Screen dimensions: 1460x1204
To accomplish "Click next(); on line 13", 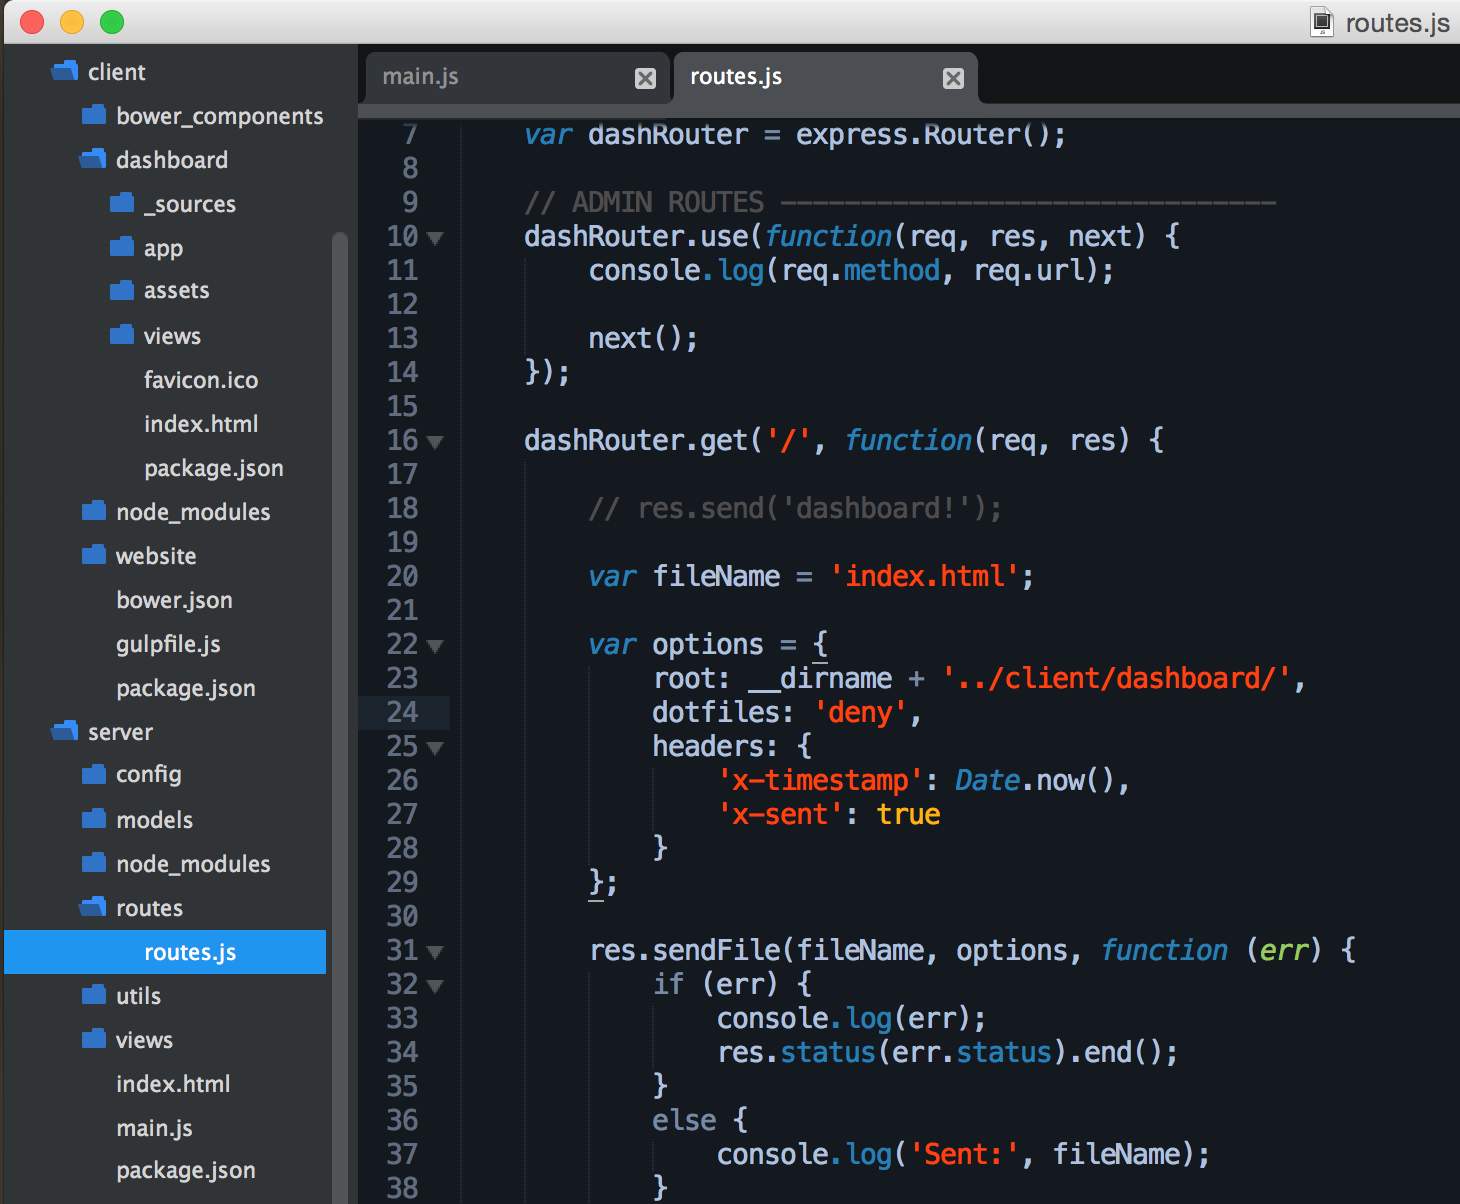I will pyautogui.click(x=643, y=338).
